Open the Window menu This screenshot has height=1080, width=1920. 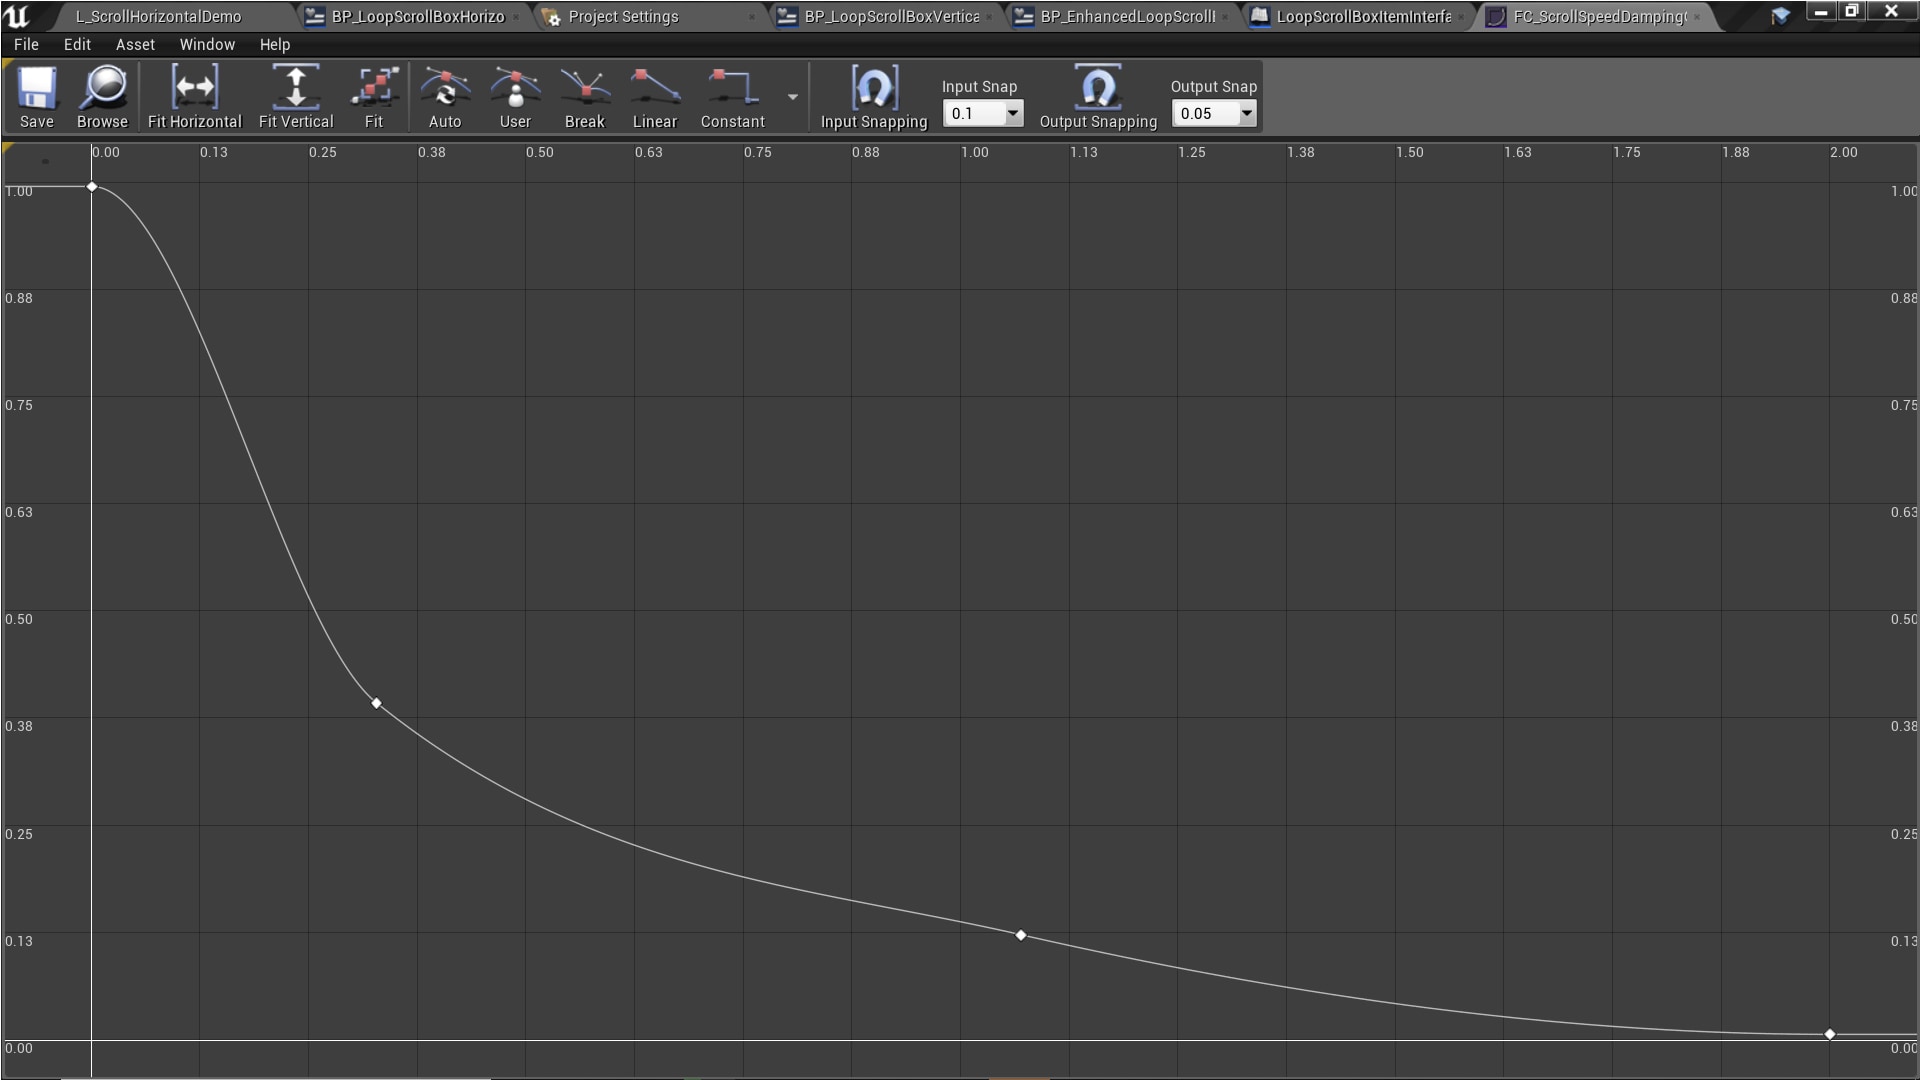point(207,44)
